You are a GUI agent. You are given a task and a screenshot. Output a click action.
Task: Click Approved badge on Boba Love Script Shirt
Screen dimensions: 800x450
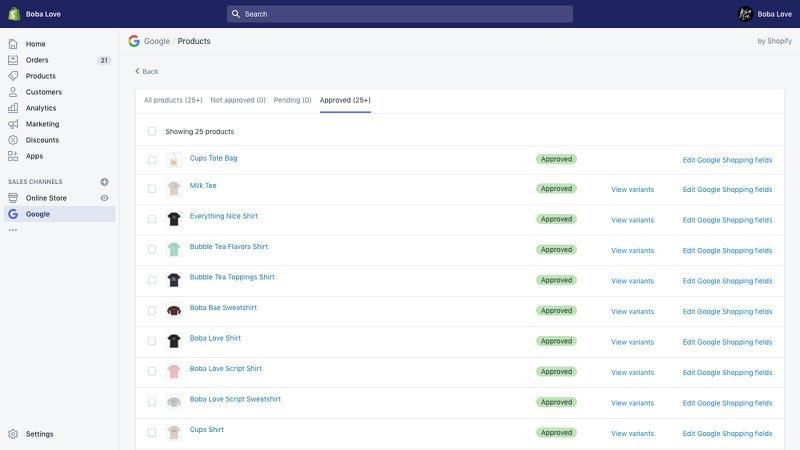(x=556, y=371)
